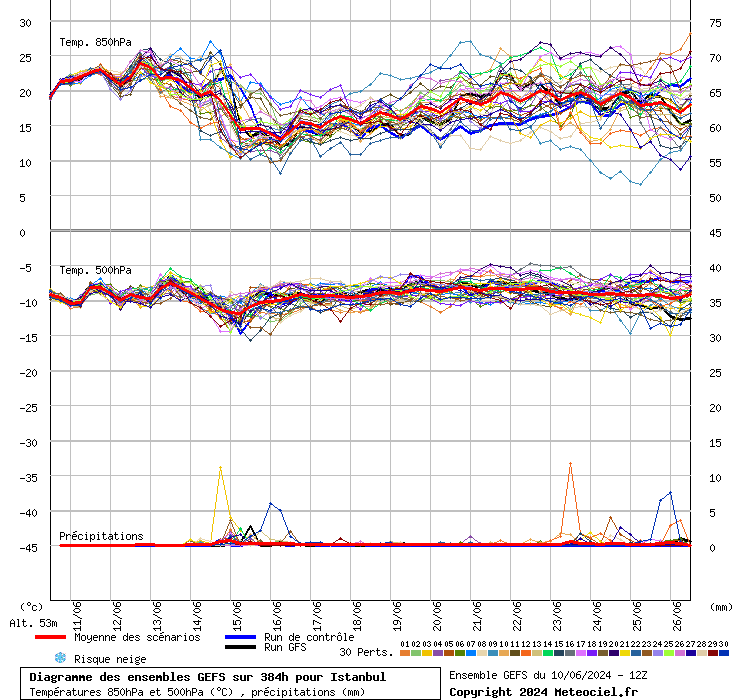
Task: Click the 23/06 date axis label
Action: (x=557, y=616)
